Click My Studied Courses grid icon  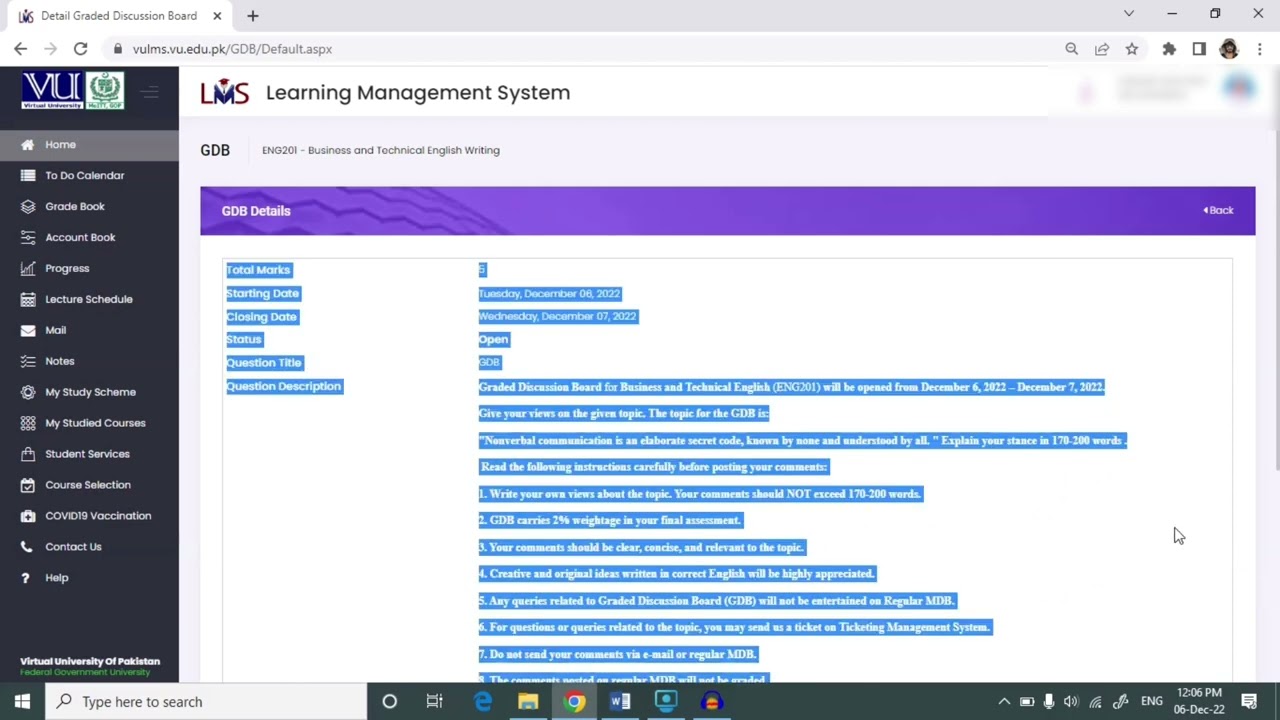click(x=27, y=423)
